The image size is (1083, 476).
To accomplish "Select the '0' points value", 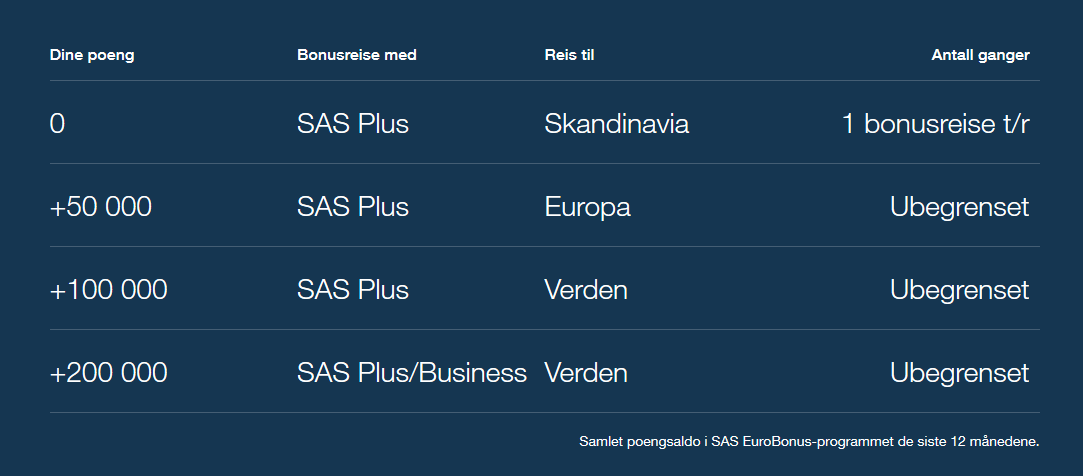I will coord(57,125).
